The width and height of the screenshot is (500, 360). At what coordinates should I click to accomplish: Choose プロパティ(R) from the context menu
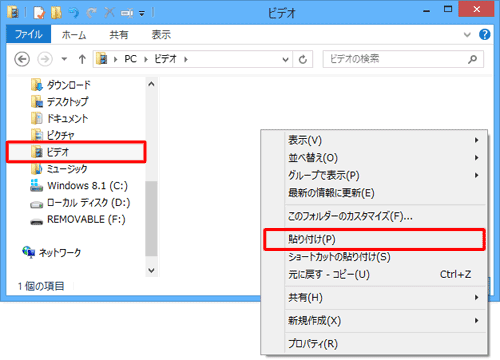pos(374,344)
